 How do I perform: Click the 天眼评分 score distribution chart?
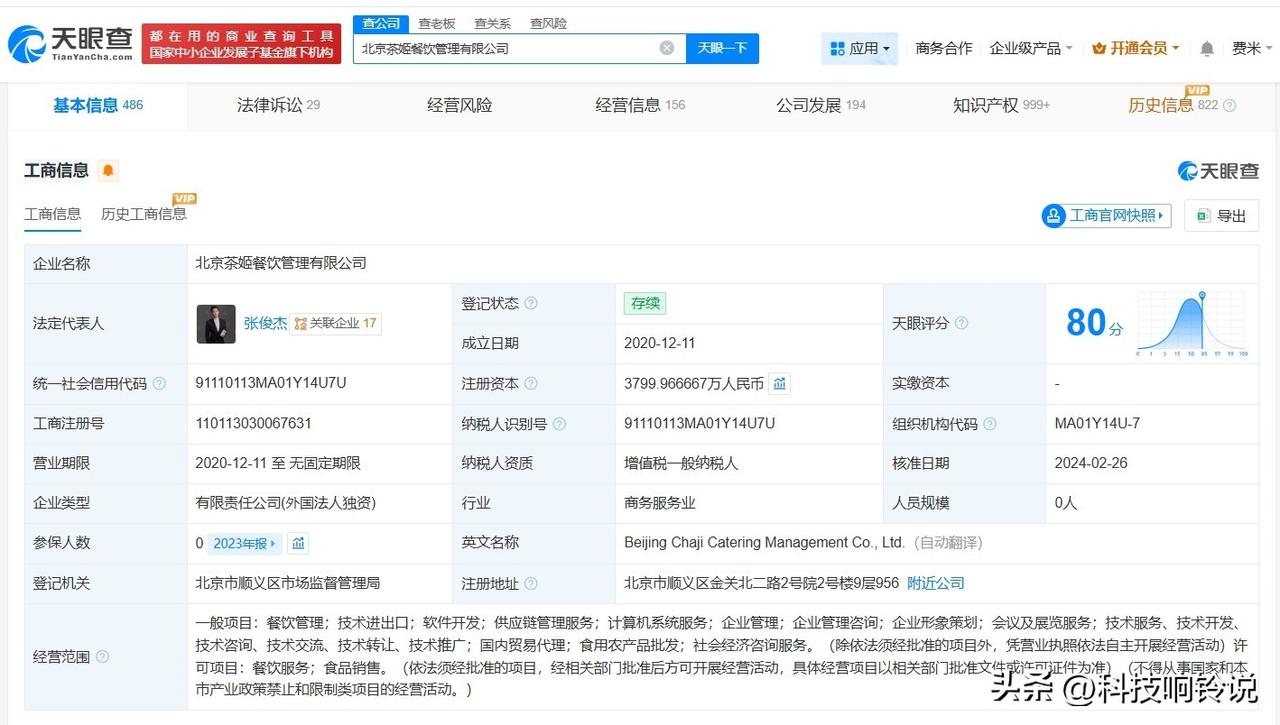(1191, 324)
